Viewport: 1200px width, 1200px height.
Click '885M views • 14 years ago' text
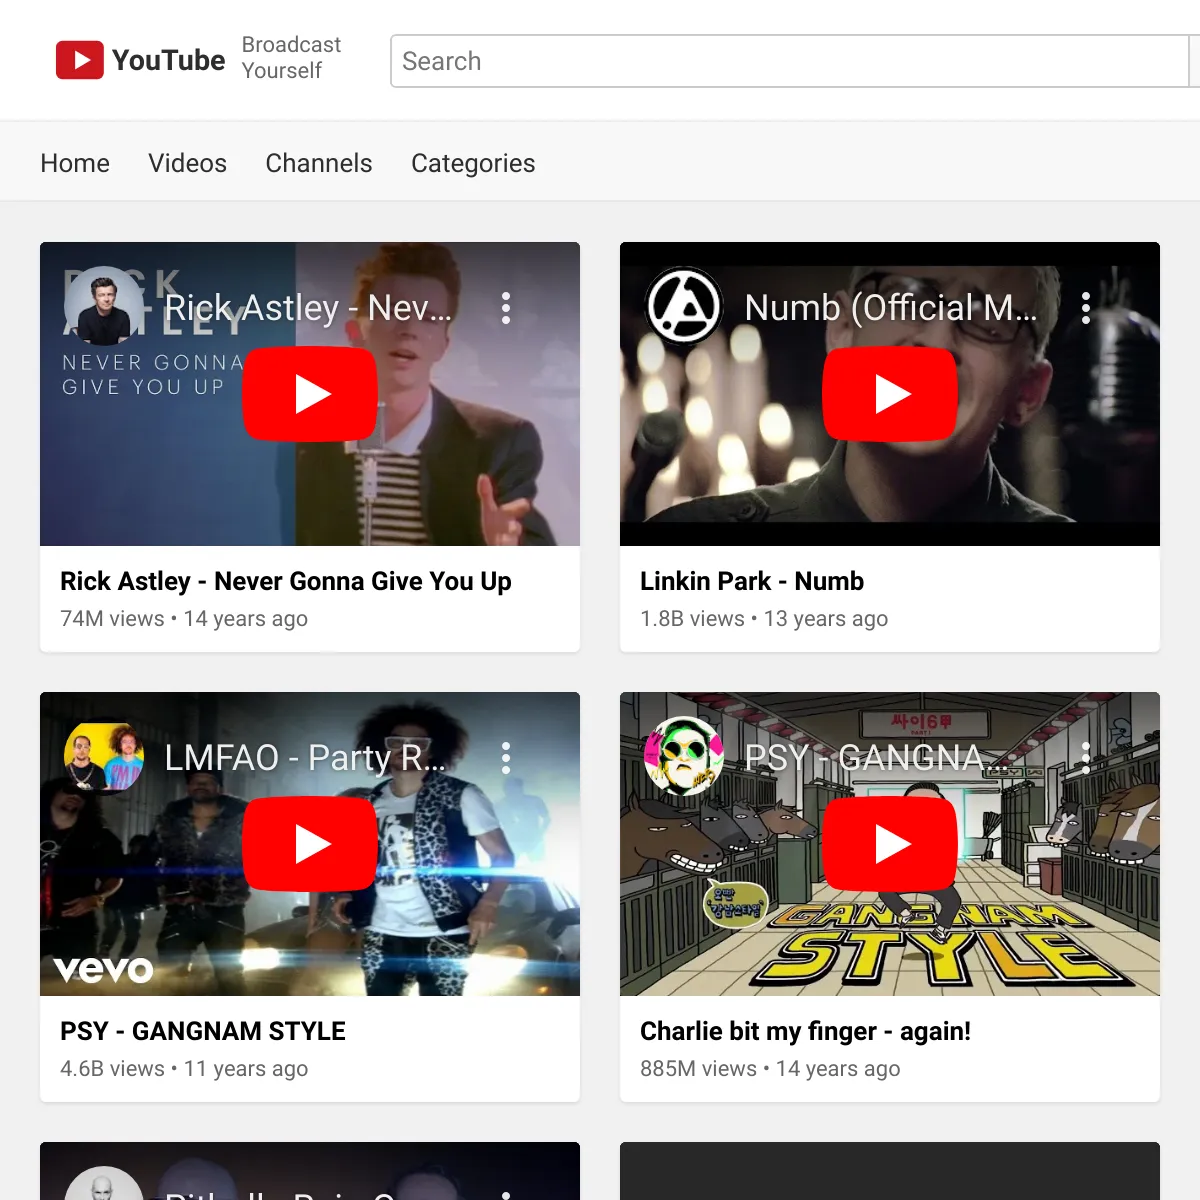pos(770,1069)
